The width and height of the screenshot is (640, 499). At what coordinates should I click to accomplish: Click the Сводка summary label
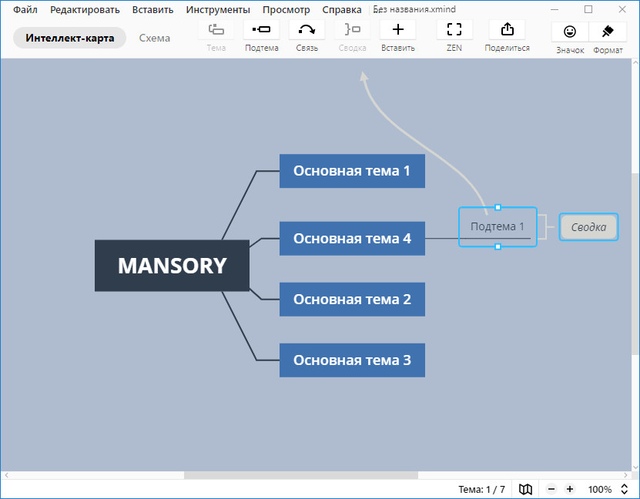click(588, 227)
